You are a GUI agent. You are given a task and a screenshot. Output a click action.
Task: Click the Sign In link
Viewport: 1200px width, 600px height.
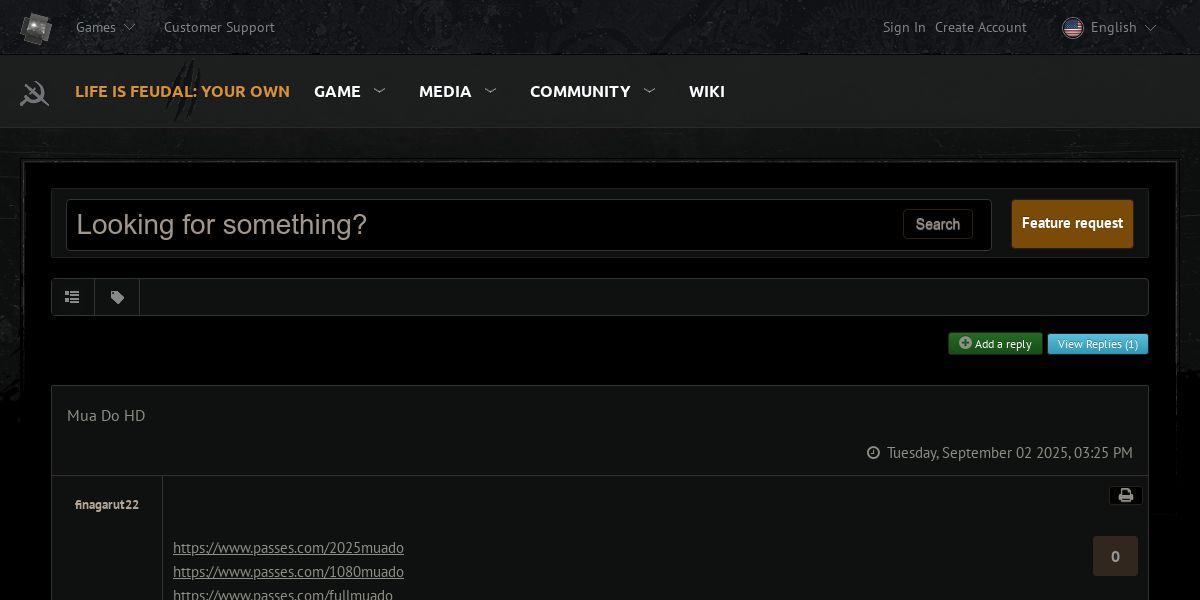(x=904, y=27)
